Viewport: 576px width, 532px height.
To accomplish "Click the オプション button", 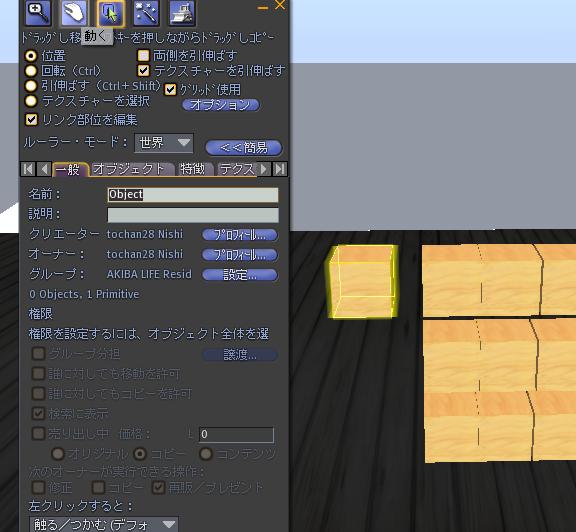I will [220, 105].
